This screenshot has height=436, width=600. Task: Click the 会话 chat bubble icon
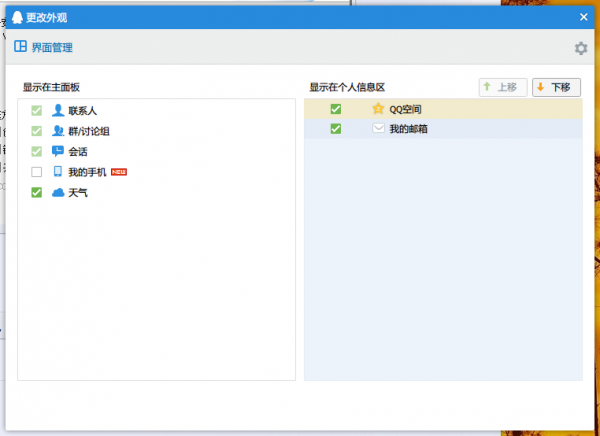click(58, 151)
